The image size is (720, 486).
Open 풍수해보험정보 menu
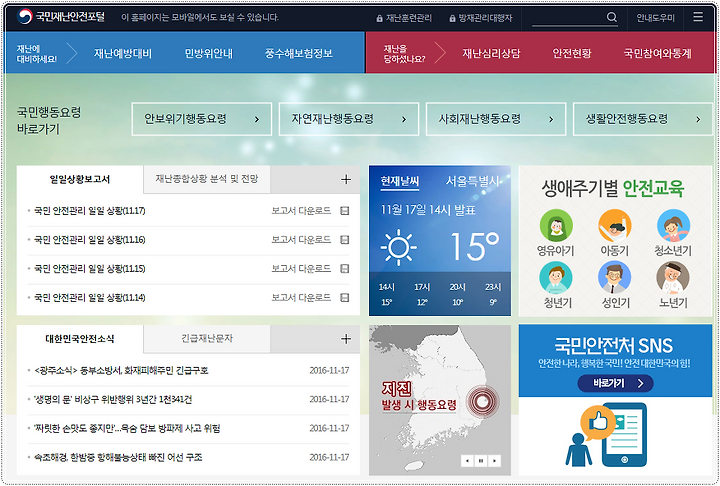[x=298, y=53]
